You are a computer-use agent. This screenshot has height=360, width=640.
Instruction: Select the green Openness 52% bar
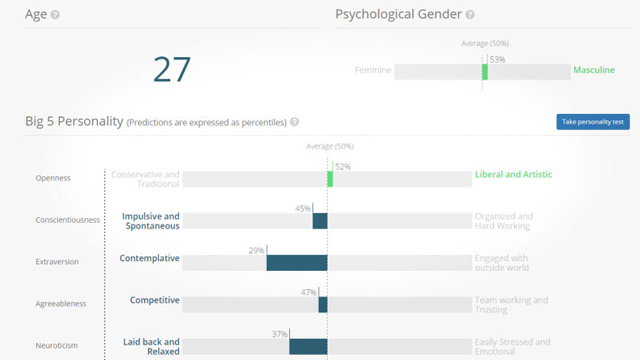tap(330, 179)
